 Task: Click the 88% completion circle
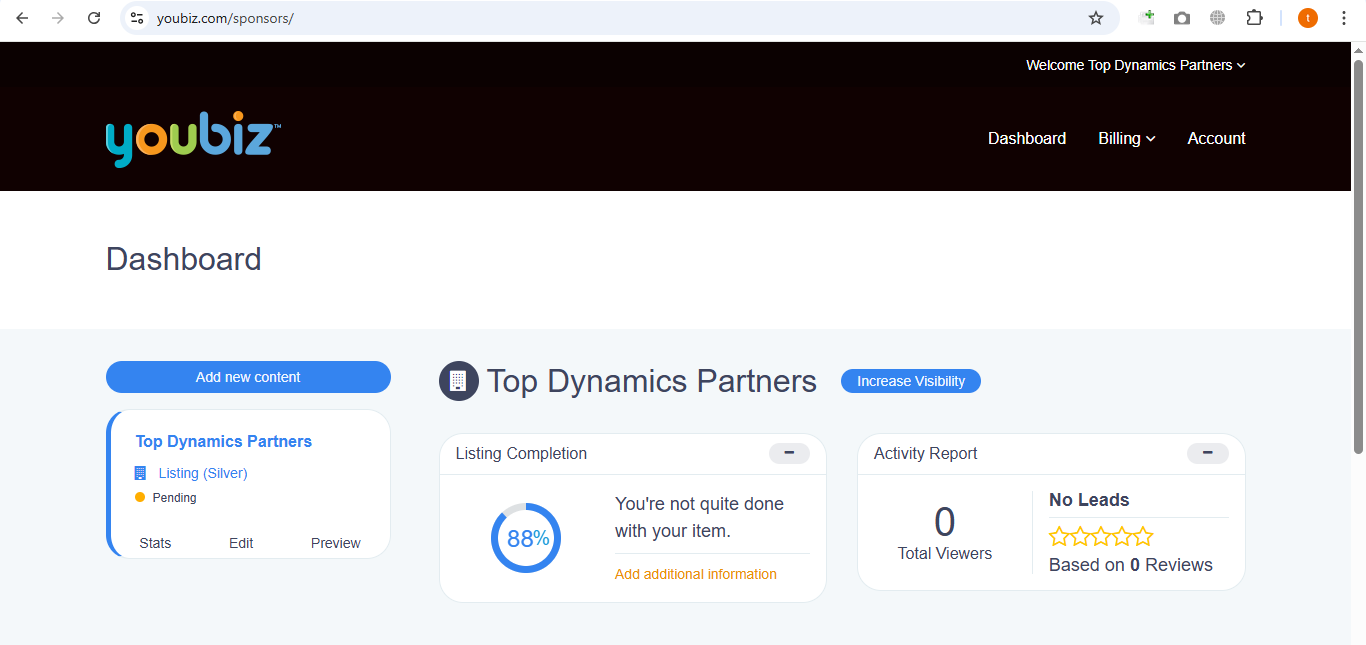526,538
